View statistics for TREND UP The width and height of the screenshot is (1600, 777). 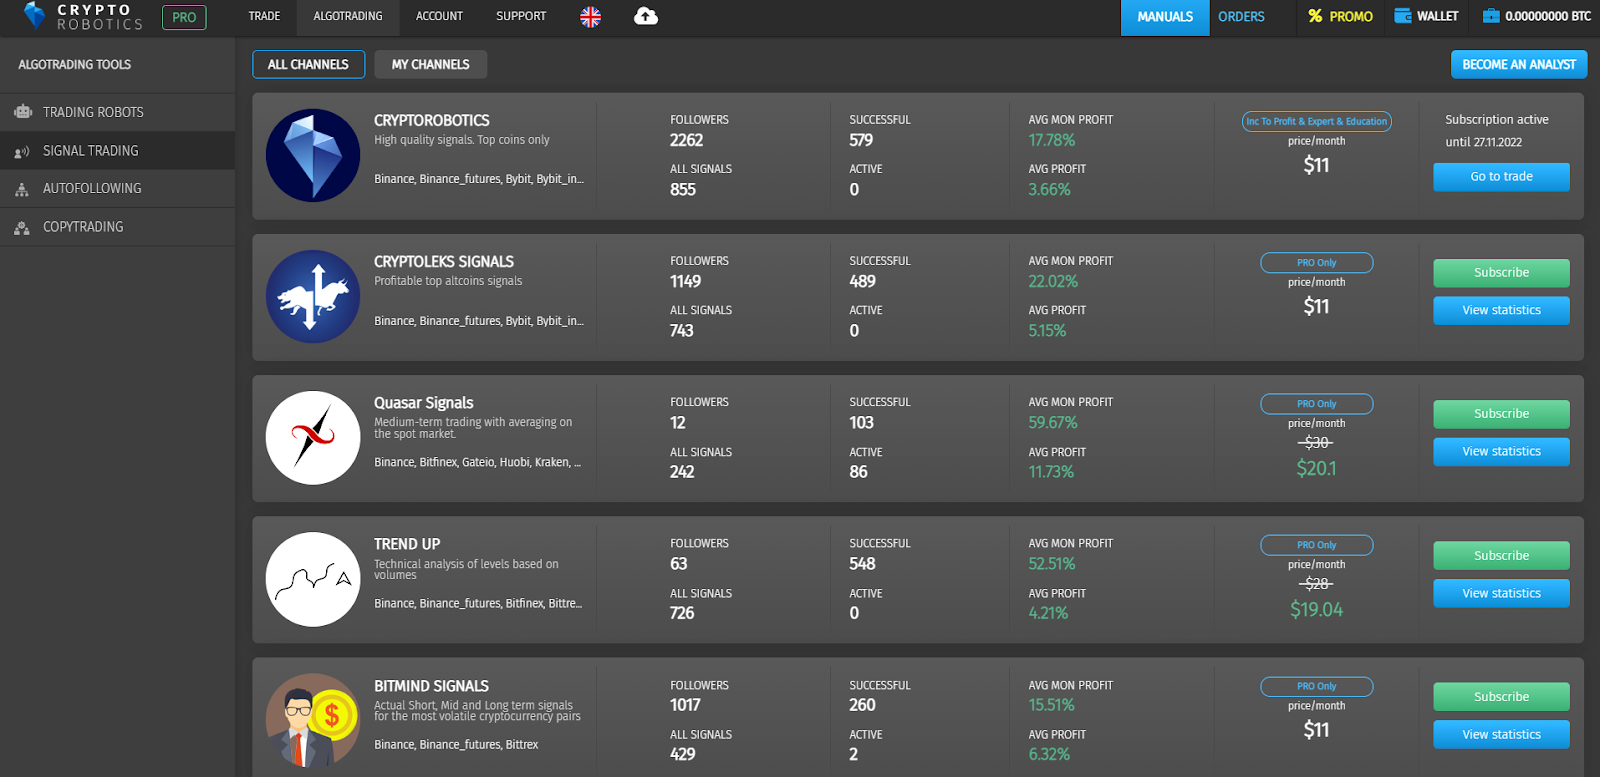point(1501,594)
